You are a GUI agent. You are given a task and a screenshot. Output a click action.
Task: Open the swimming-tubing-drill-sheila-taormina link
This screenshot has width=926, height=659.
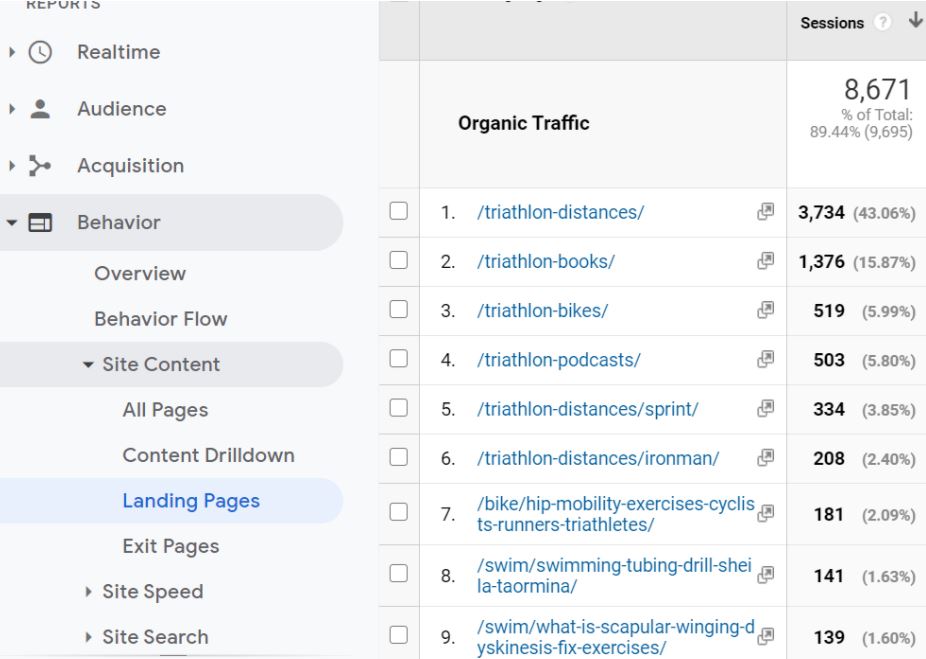[614, 575]
